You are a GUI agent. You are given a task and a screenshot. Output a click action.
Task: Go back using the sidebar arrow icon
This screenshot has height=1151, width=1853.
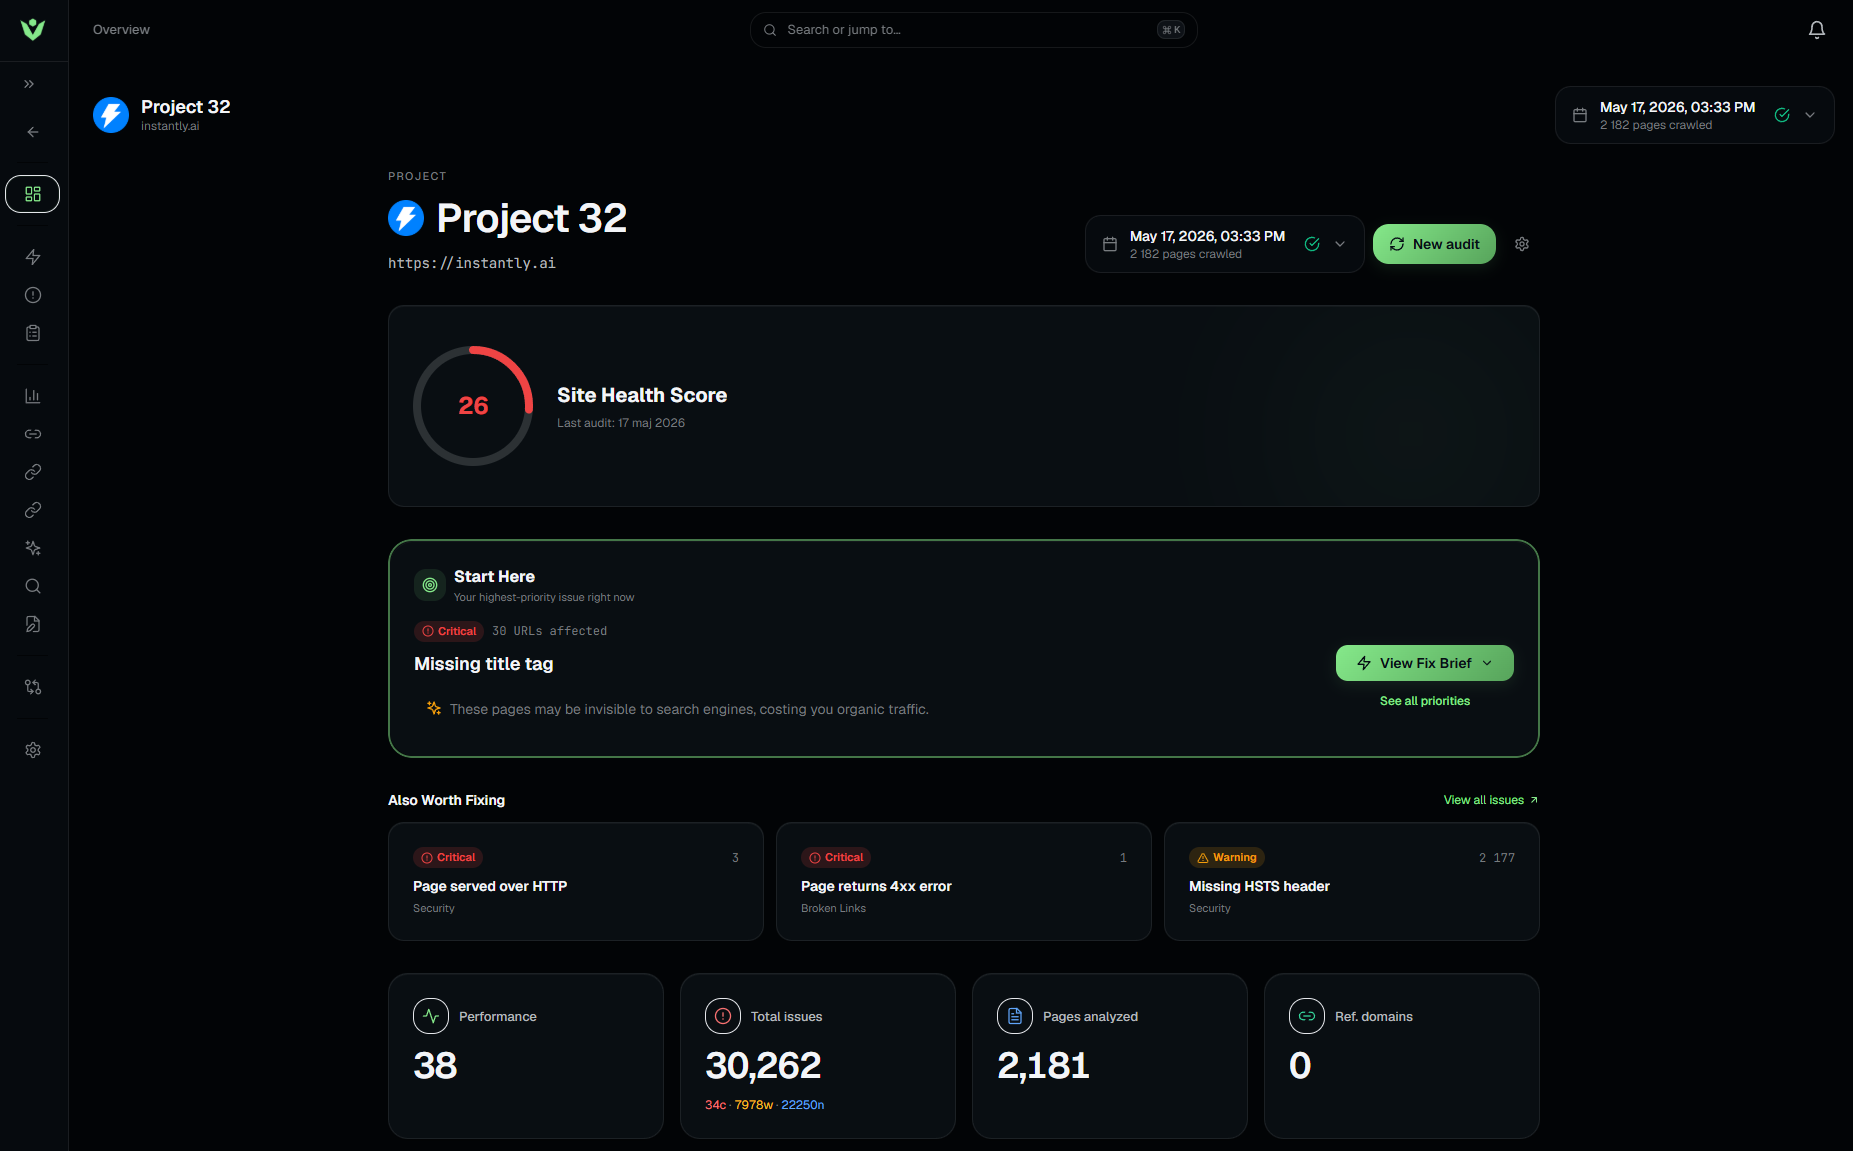[33, 132]
